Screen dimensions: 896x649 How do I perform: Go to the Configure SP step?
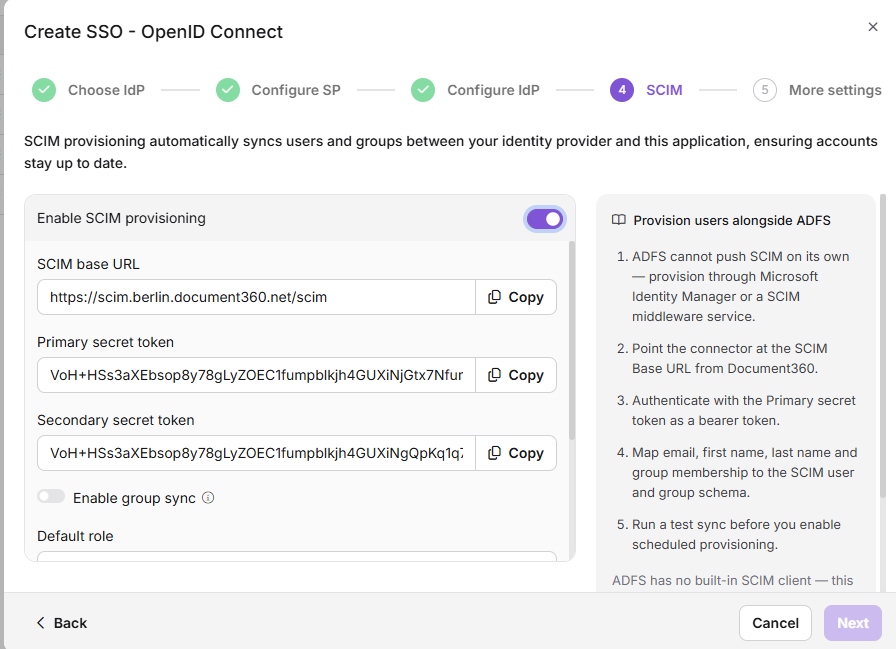(296, 90)
